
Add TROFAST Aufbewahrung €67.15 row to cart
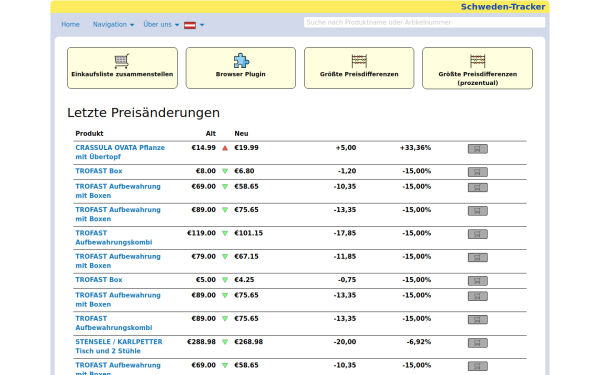(x=478, y=258)
